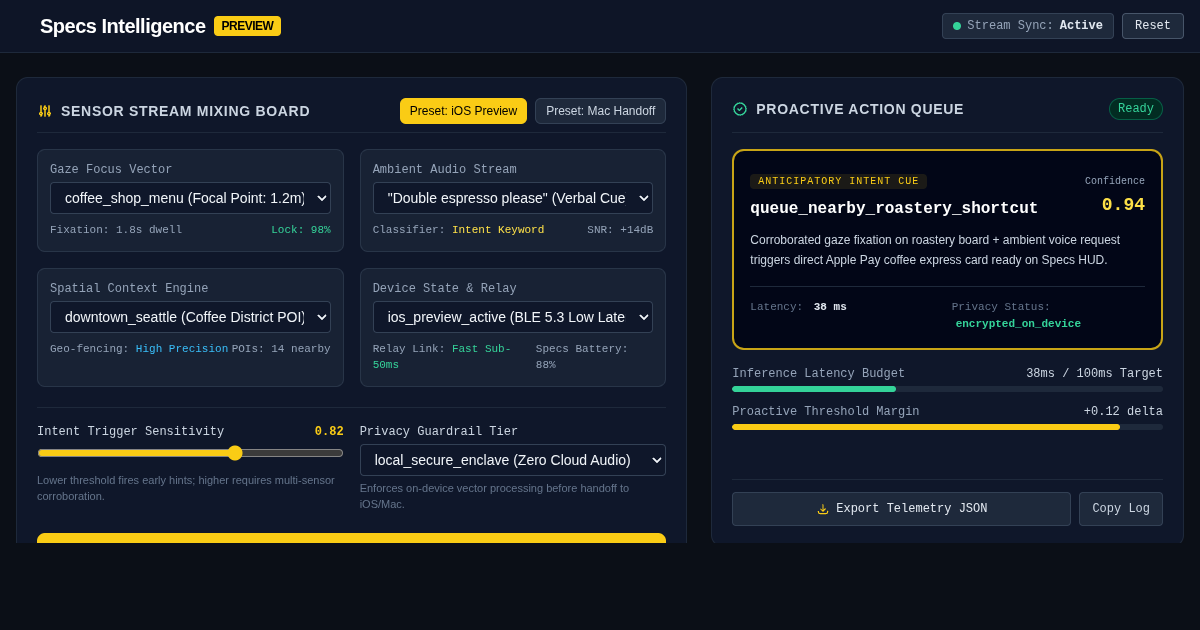Image resolution: width=1200 pixels, height=630 pixels.
Task: Click the Confidence label
Action: point(1115,182)
